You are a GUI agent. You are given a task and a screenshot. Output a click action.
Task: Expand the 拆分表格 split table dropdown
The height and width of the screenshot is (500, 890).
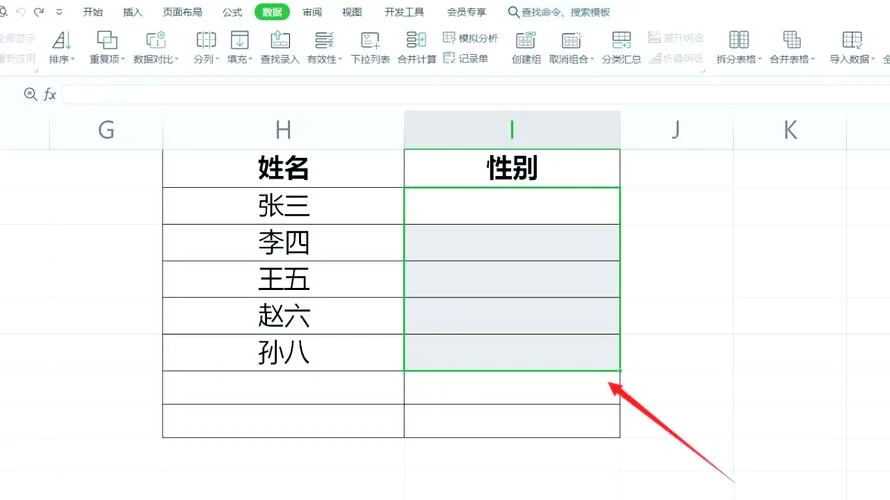tap(759, 59)
